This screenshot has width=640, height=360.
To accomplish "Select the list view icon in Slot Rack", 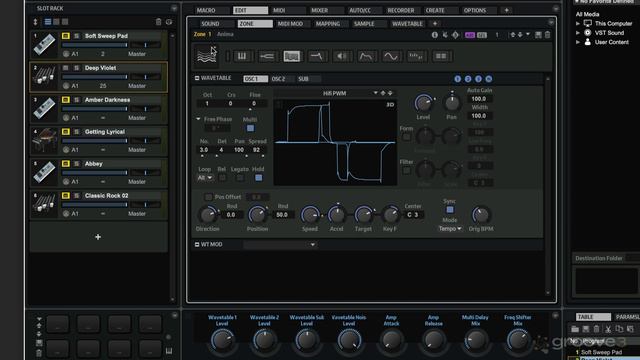I will [48, 22].
